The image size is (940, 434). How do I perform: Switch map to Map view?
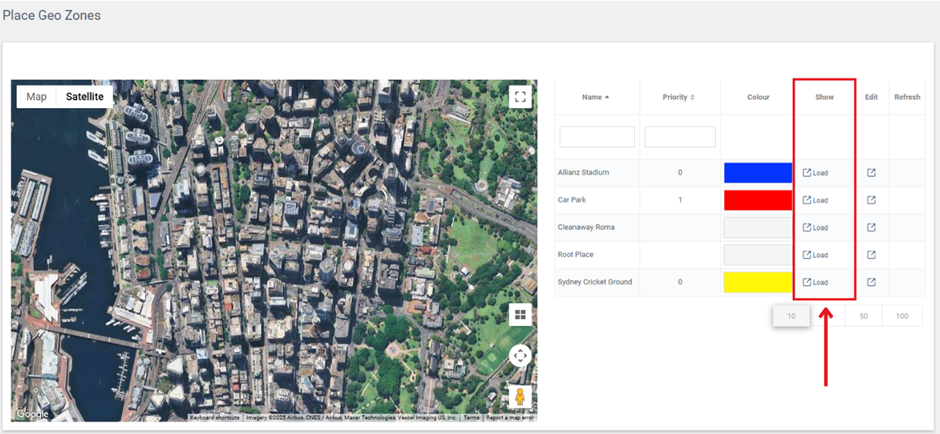(37, 97)
